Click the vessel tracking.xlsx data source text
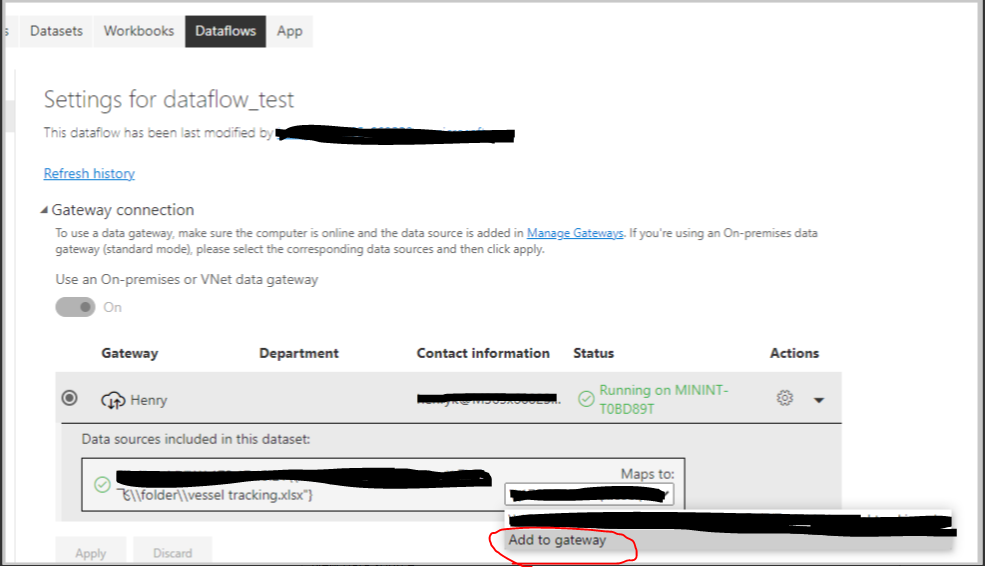 pos(217,495)
